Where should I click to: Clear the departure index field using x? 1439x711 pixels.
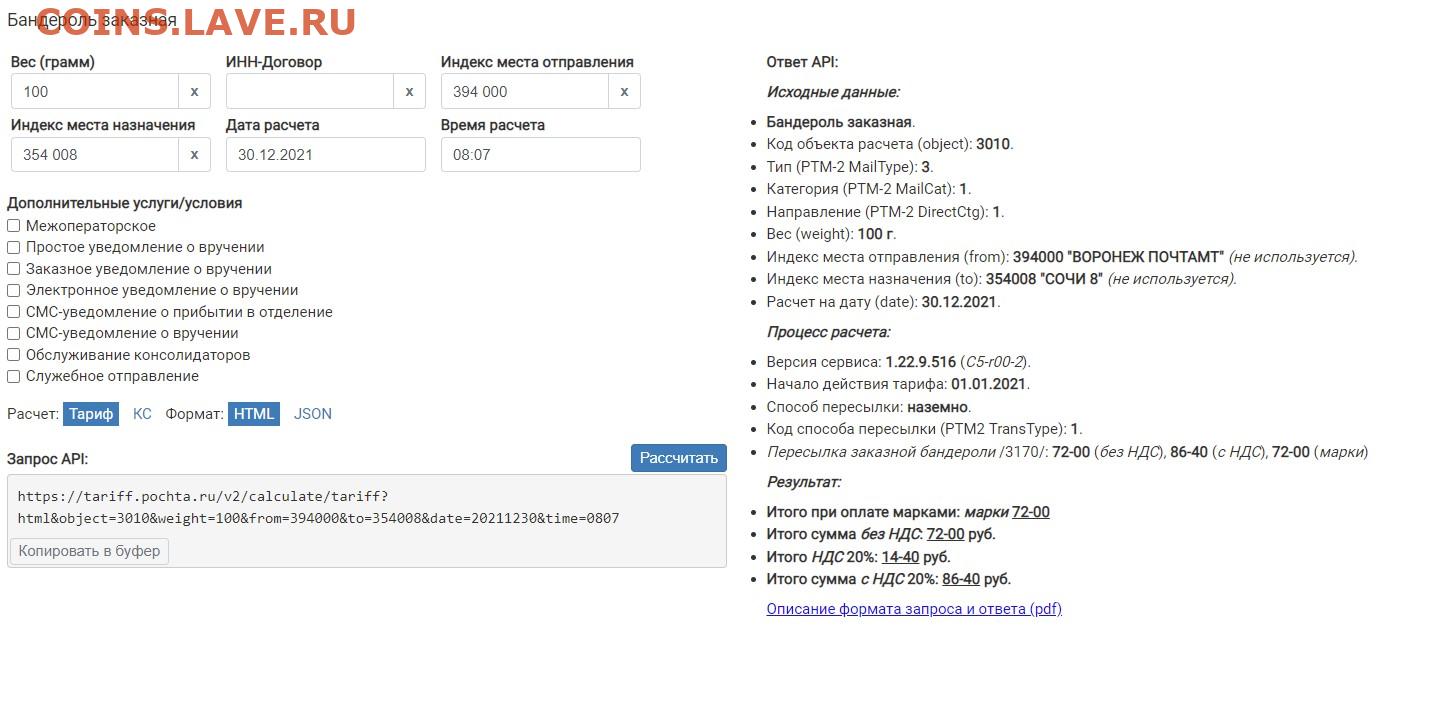click(x=624, y=91)
